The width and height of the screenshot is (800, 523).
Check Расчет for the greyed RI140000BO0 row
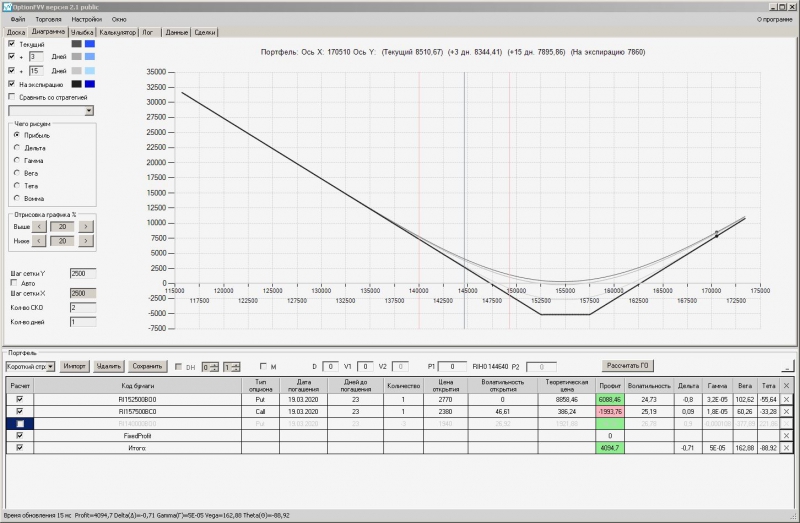pos(20,424)
